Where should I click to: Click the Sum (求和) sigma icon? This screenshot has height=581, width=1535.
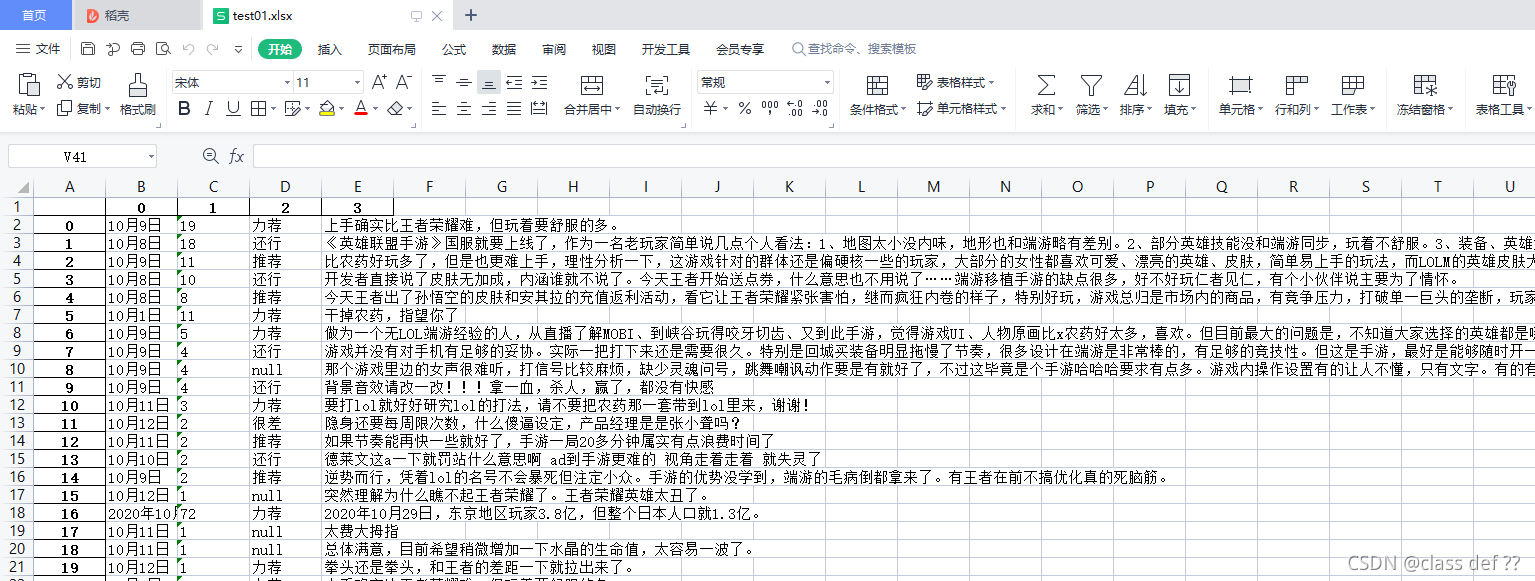[1045, 85]
